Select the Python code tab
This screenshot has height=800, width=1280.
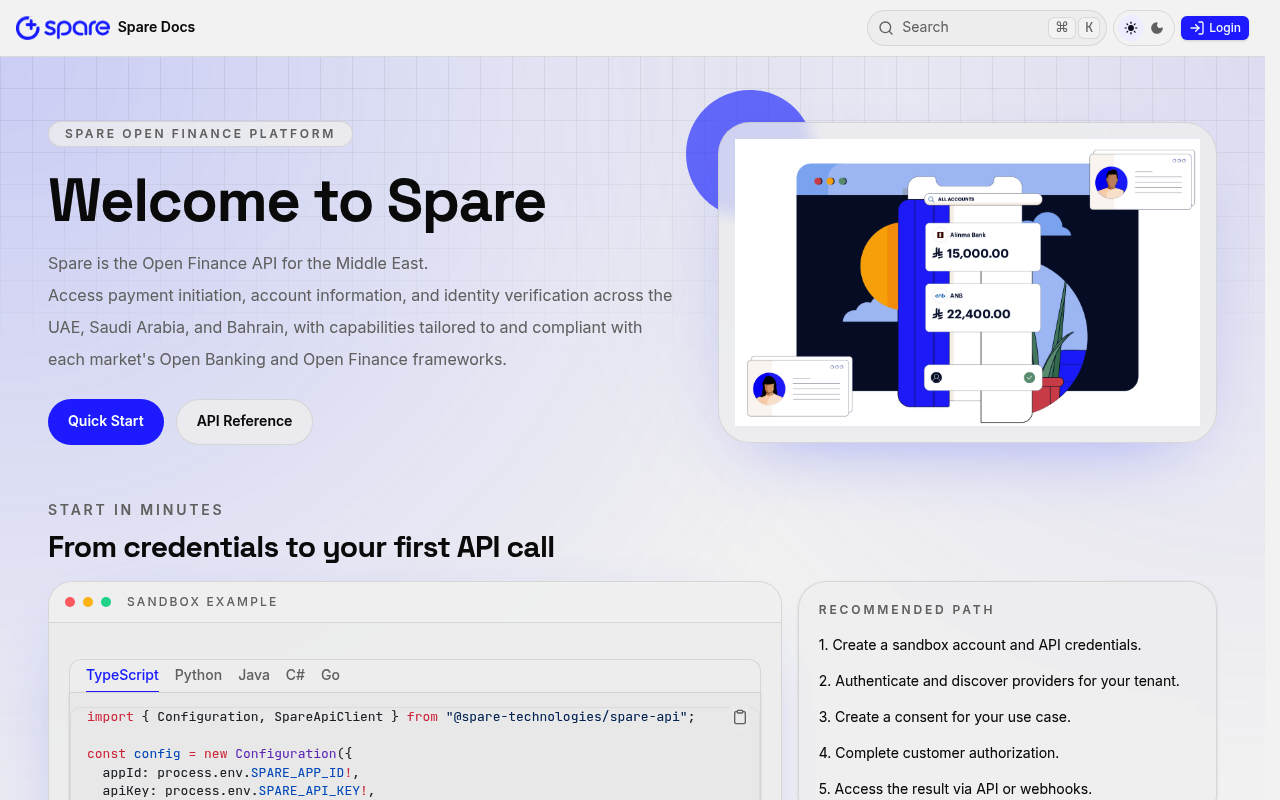[198, 675]
